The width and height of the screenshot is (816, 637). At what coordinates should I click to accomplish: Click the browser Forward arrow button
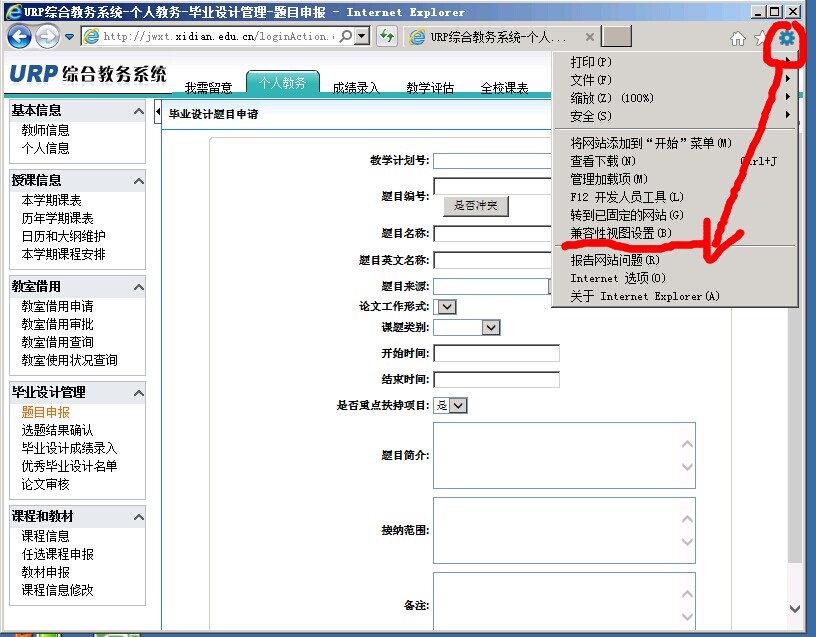click(x=47, y=37)
